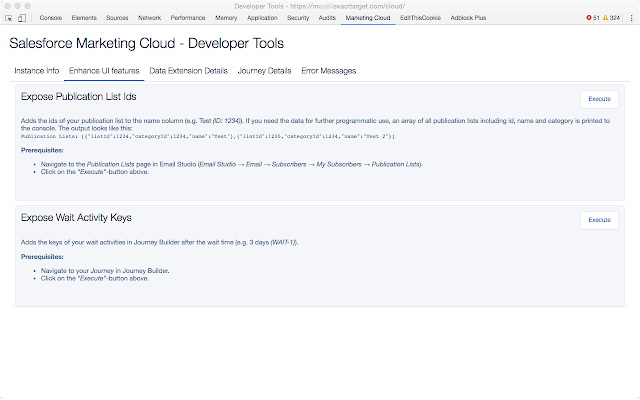Select the Instance Info tab
The width and height of the screenshot is (640, 400).
37,71
